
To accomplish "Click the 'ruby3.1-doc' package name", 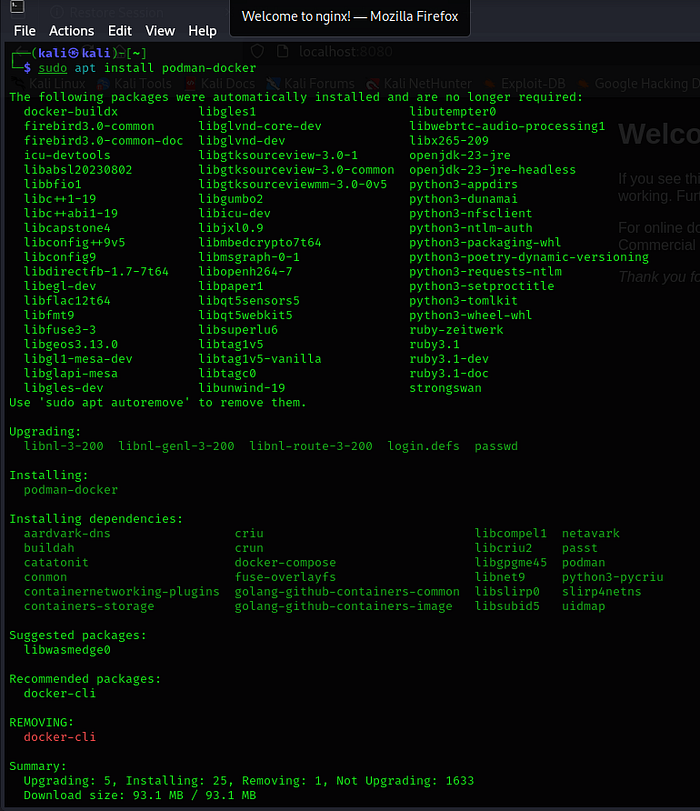I will click(x=449, y=373).
